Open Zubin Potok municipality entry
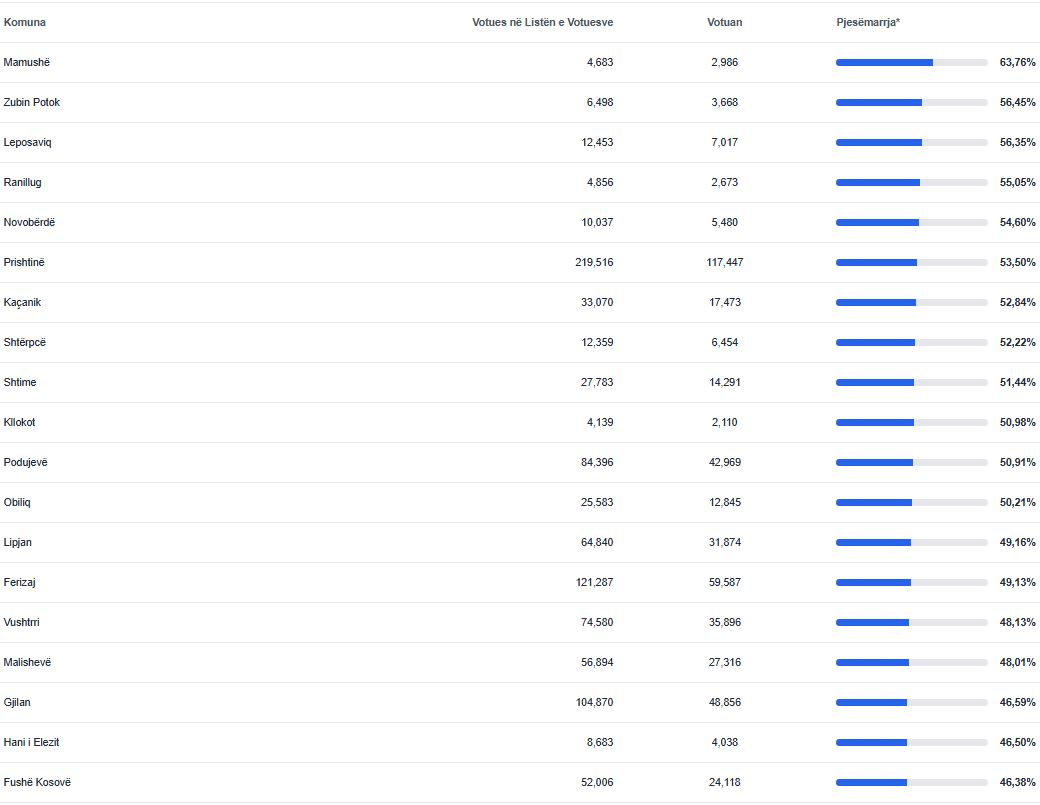This screenshot has height=805, width=1040. pos(32,102)
